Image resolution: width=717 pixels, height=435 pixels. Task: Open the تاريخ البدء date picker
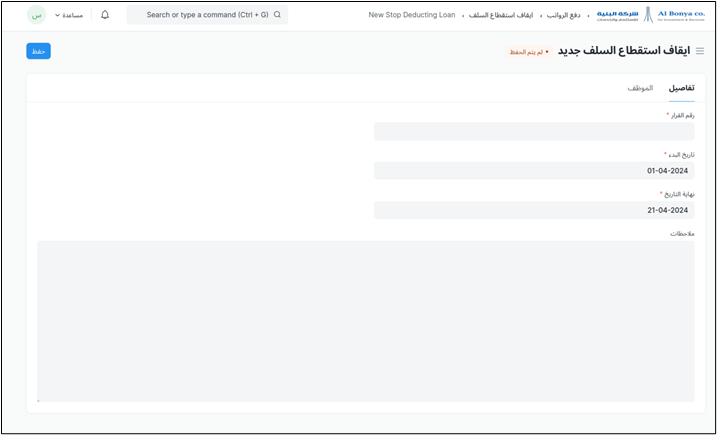(x=534, y=171)
